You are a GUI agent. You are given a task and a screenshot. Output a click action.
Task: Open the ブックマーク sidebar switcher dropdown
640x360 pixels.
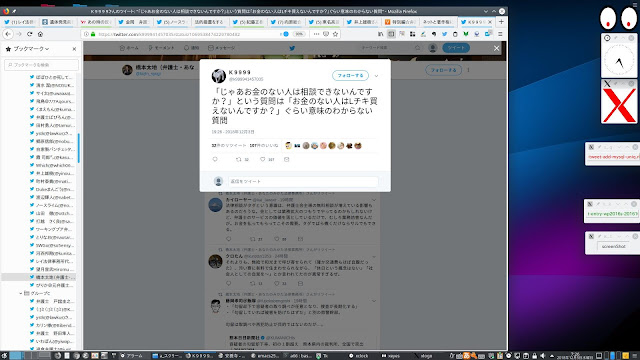(x=28, y=49)
